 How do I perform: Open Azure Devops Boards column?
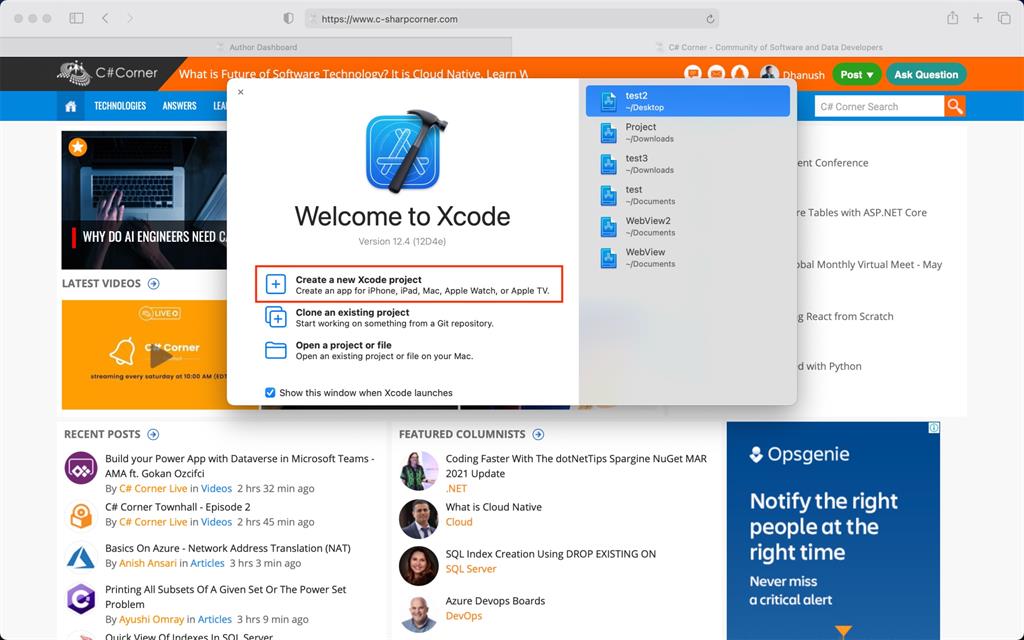(495, 601)
